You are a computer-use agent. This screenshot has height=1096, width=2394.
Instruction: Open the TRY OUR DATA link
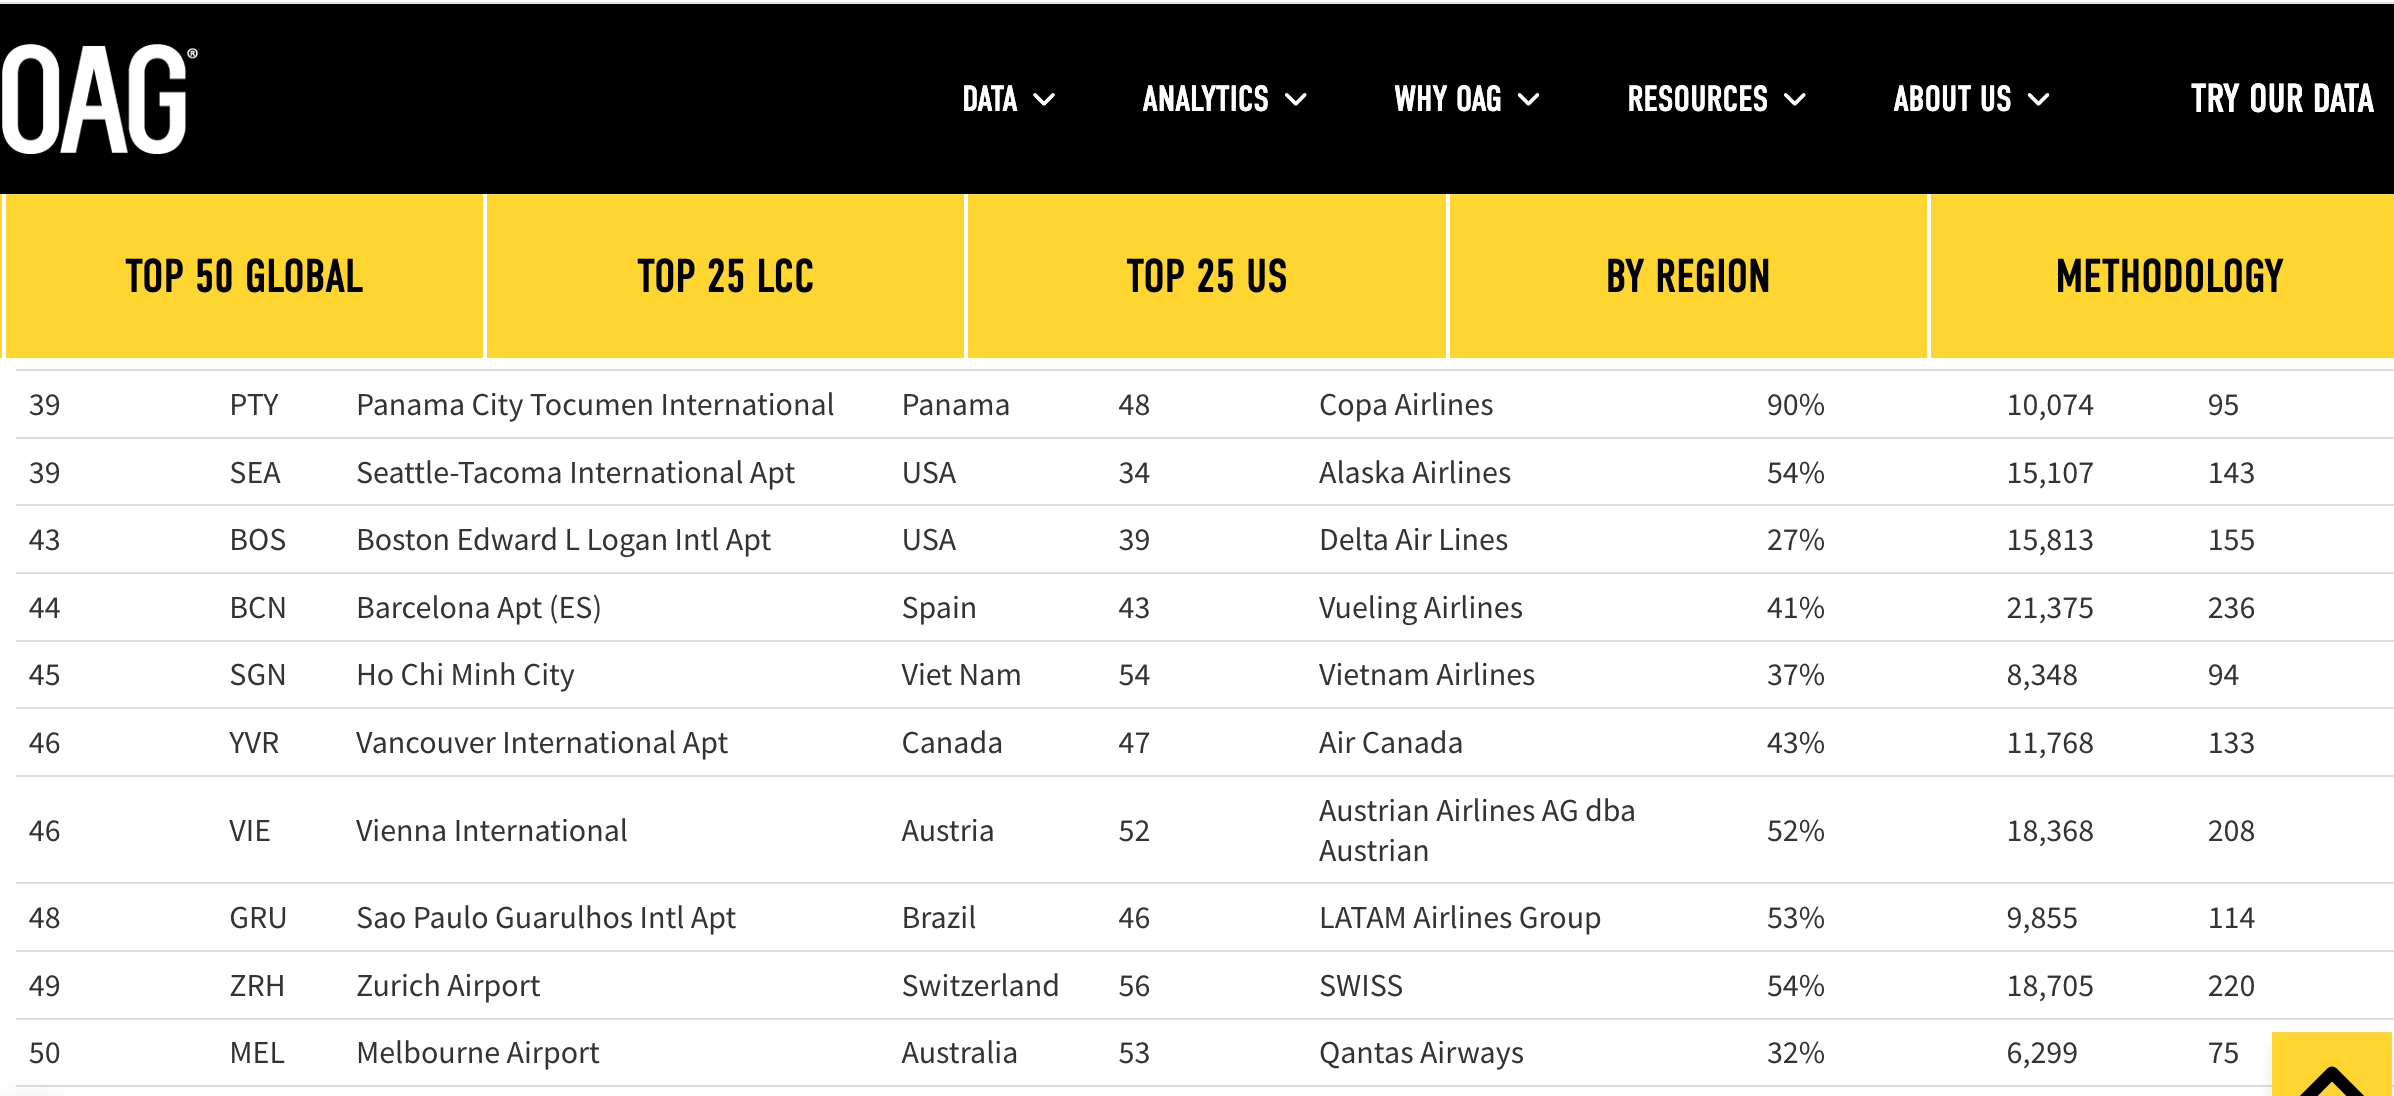tap(2281, 99)
